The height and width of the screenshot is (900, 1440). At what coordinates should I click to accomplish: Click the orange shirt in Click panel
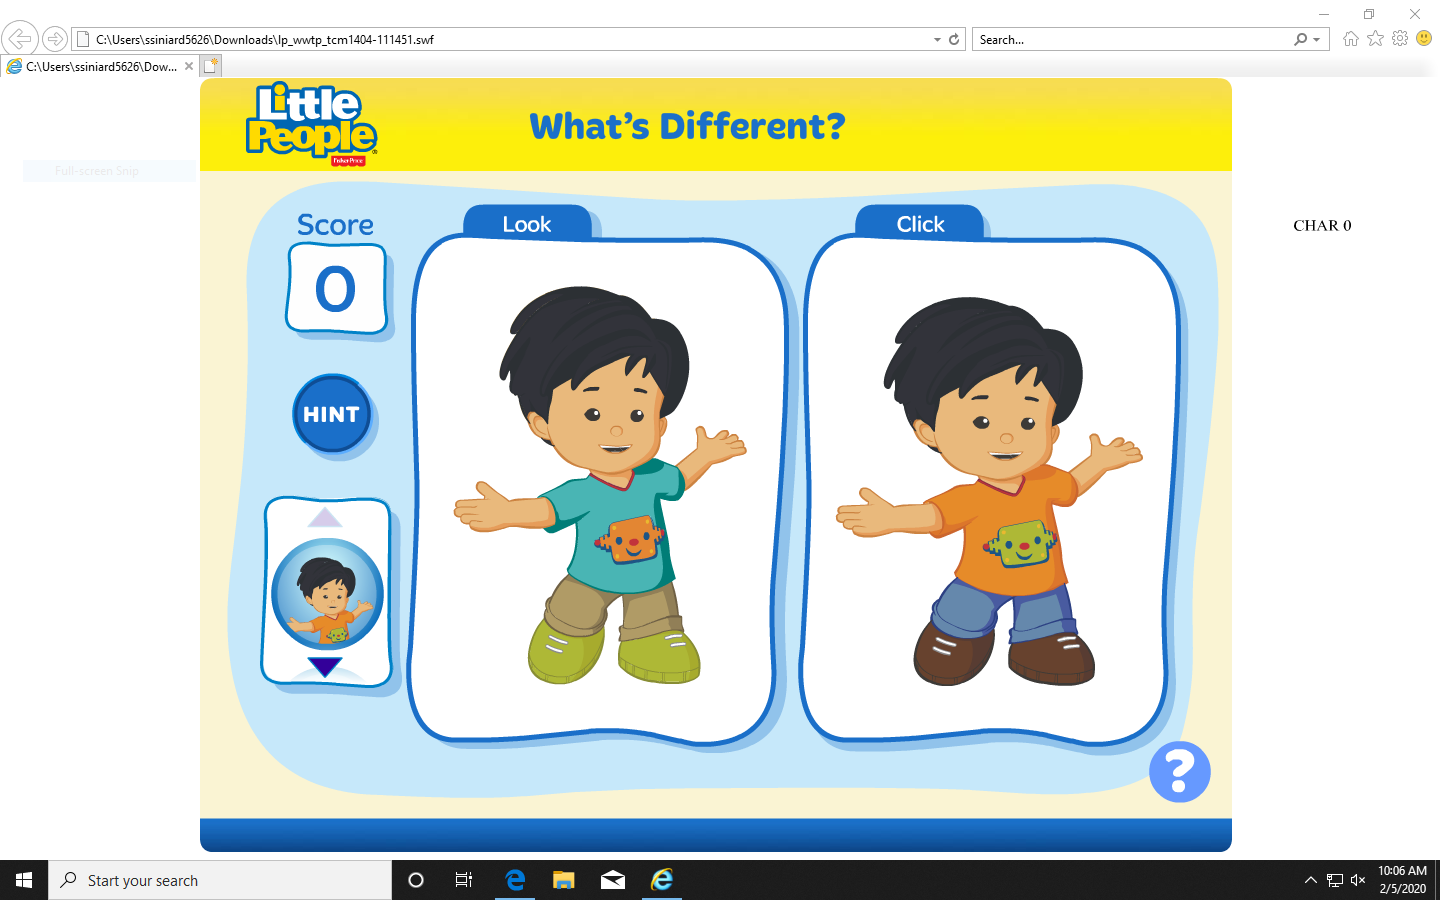coord(998,530)
